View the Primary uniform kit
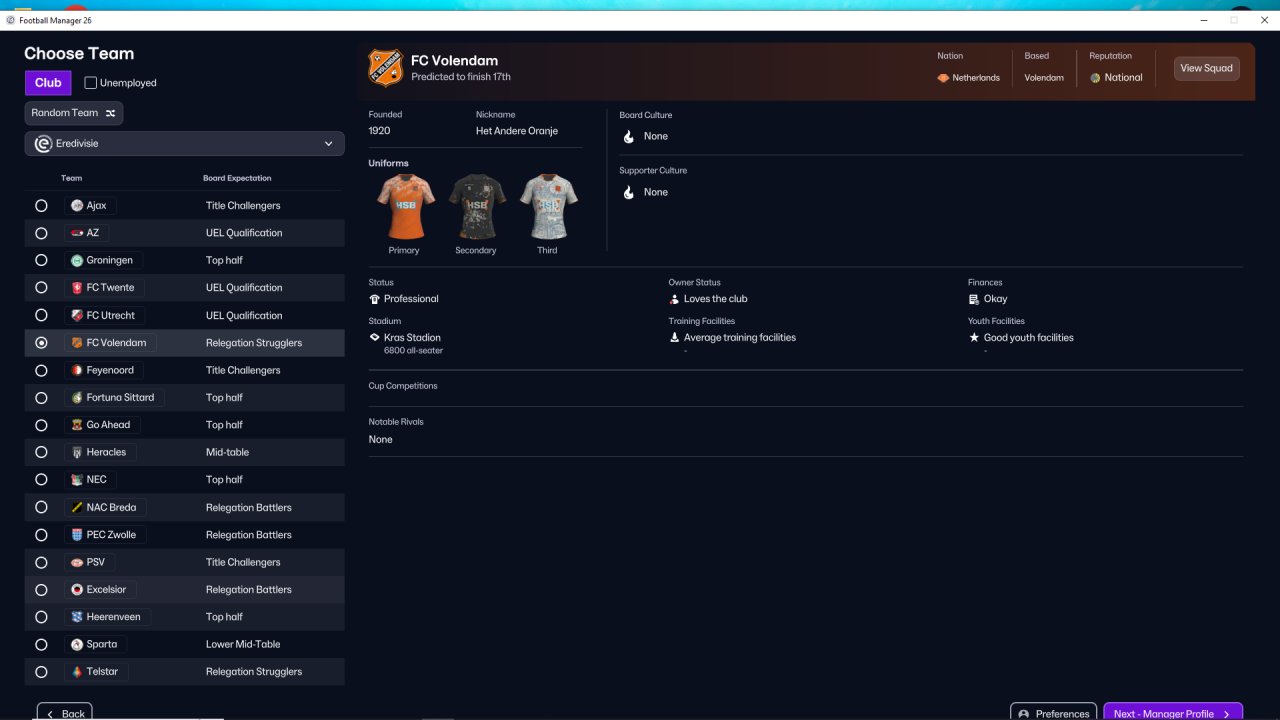 click(x=405, y=207)
